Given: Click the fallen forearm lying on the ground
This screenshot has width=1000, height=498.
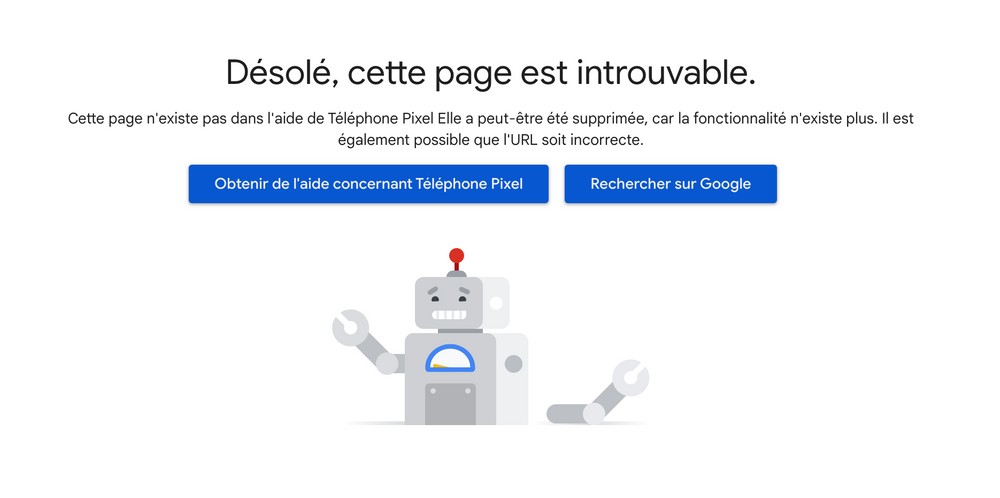Looking at the screenshot, I should [x=569, y=414].
